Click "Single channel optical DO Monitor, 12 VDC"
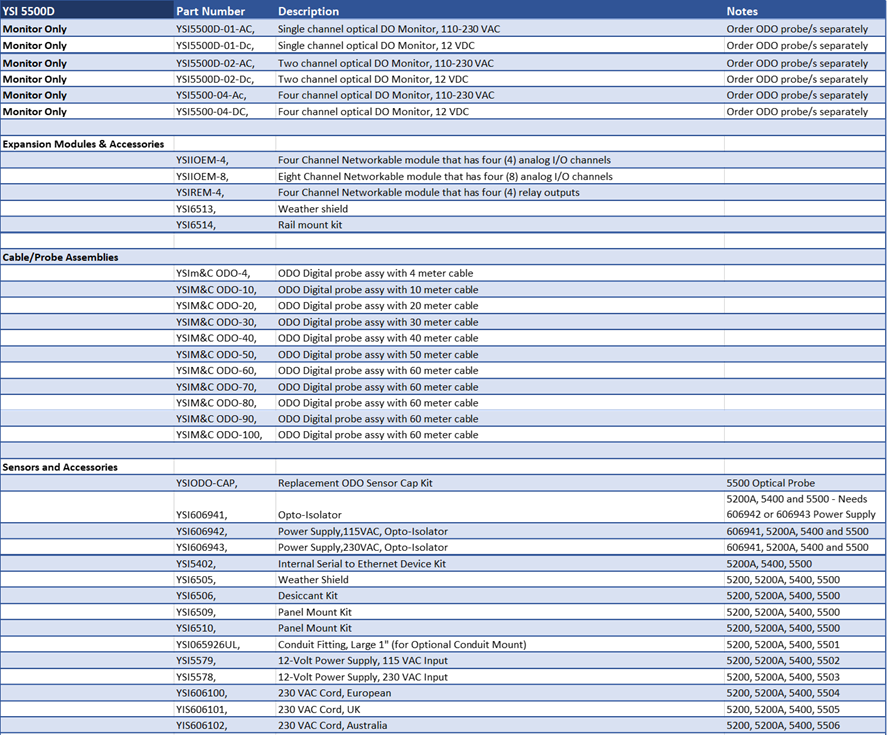The image size is (887, 735). click(x=376, y=45)
